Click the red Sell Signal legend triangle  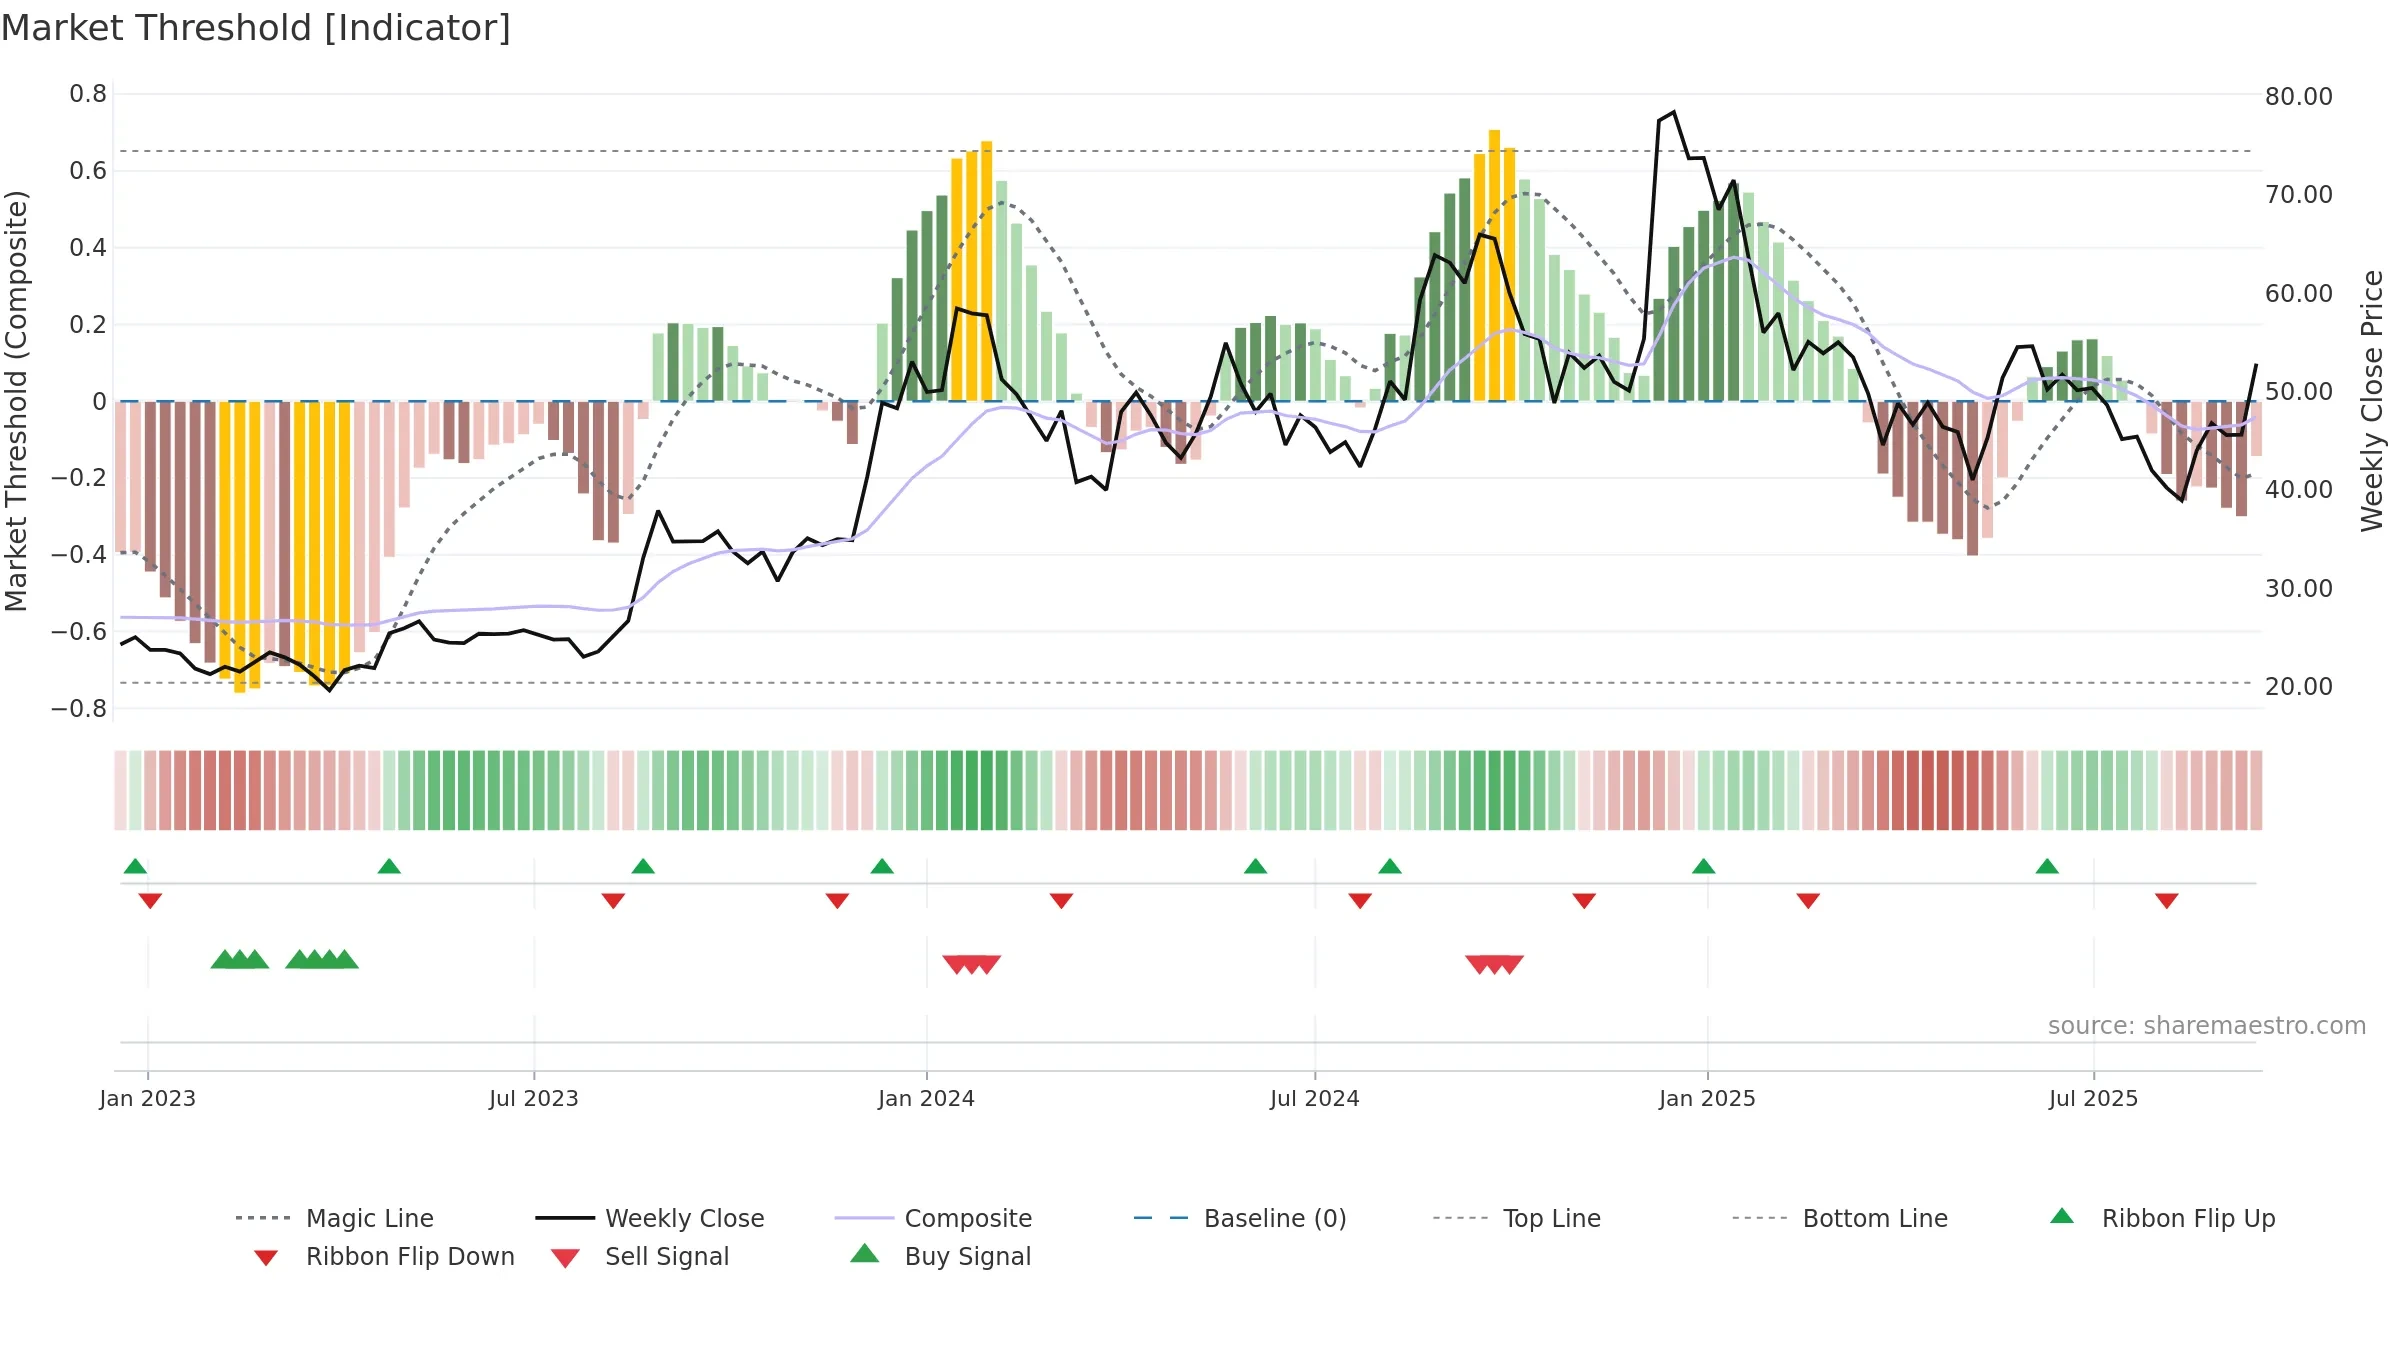(x=565, y=1258)
